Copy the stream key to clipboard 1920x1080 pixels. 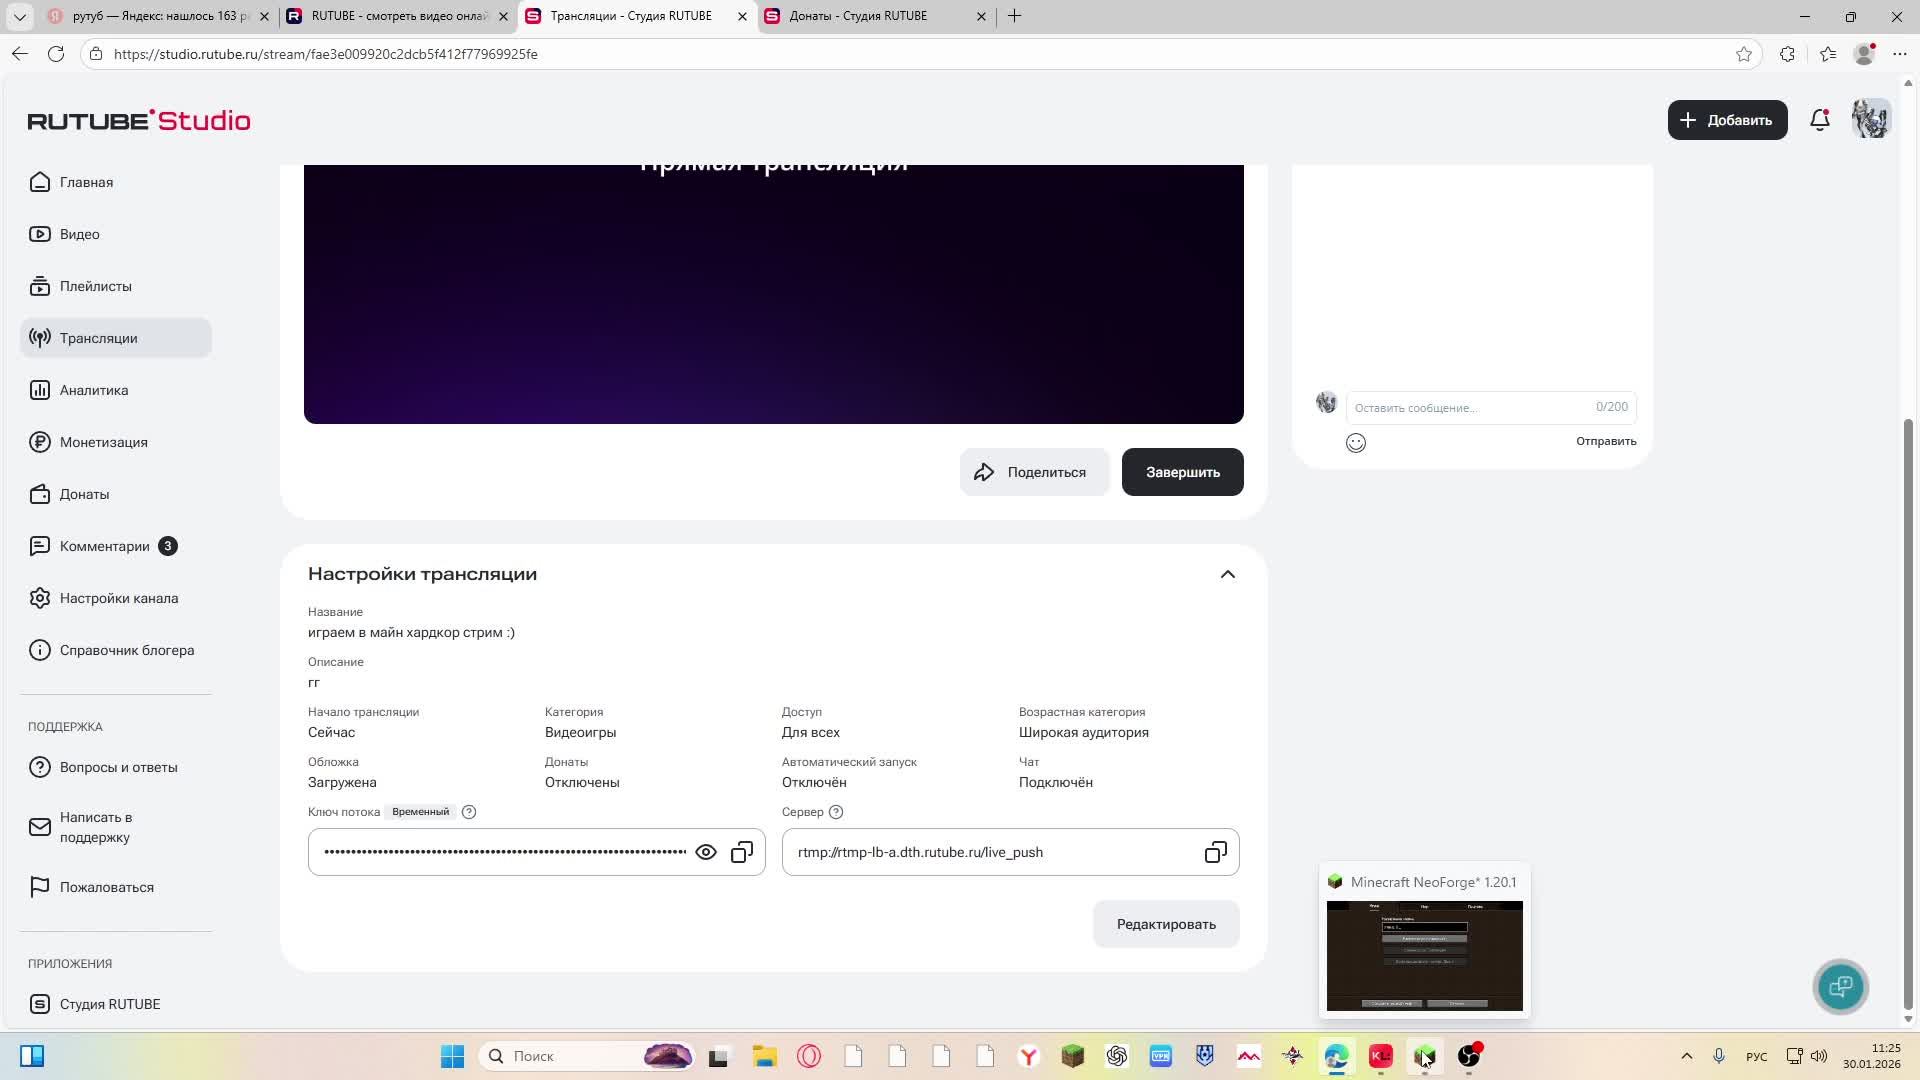tap(742, 853)
